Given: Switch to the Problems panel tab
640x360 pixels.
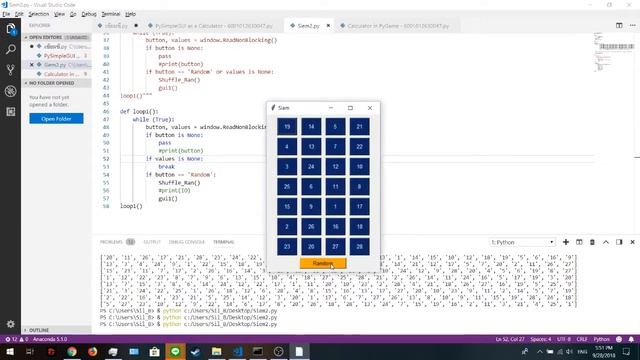Looking at the screenshot, I should (x=117, y=242).
